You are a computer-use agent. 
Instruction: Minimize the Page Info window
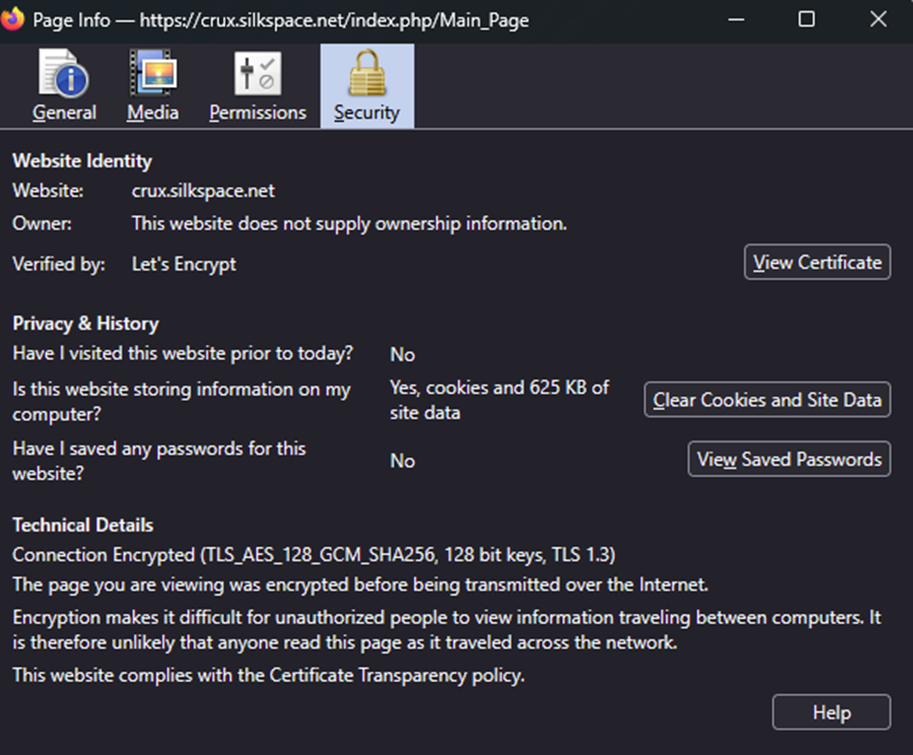(x=735, y=19)
